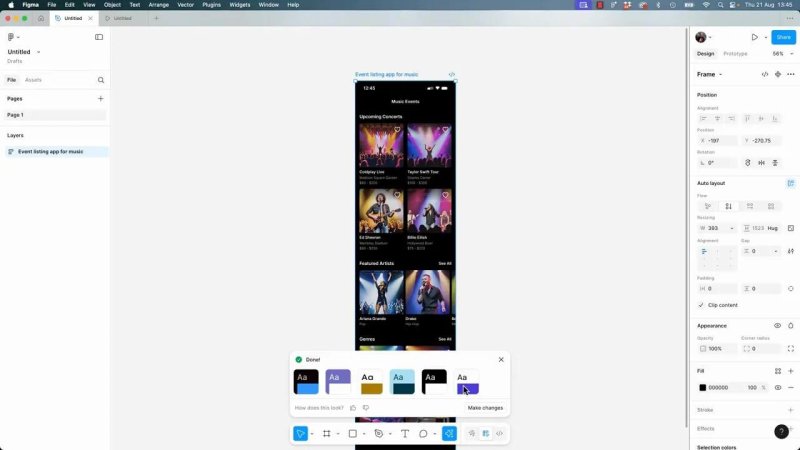Screen dimensions: 800x450
Task: Open fill styles grid icon
Action: pos(778,371)
